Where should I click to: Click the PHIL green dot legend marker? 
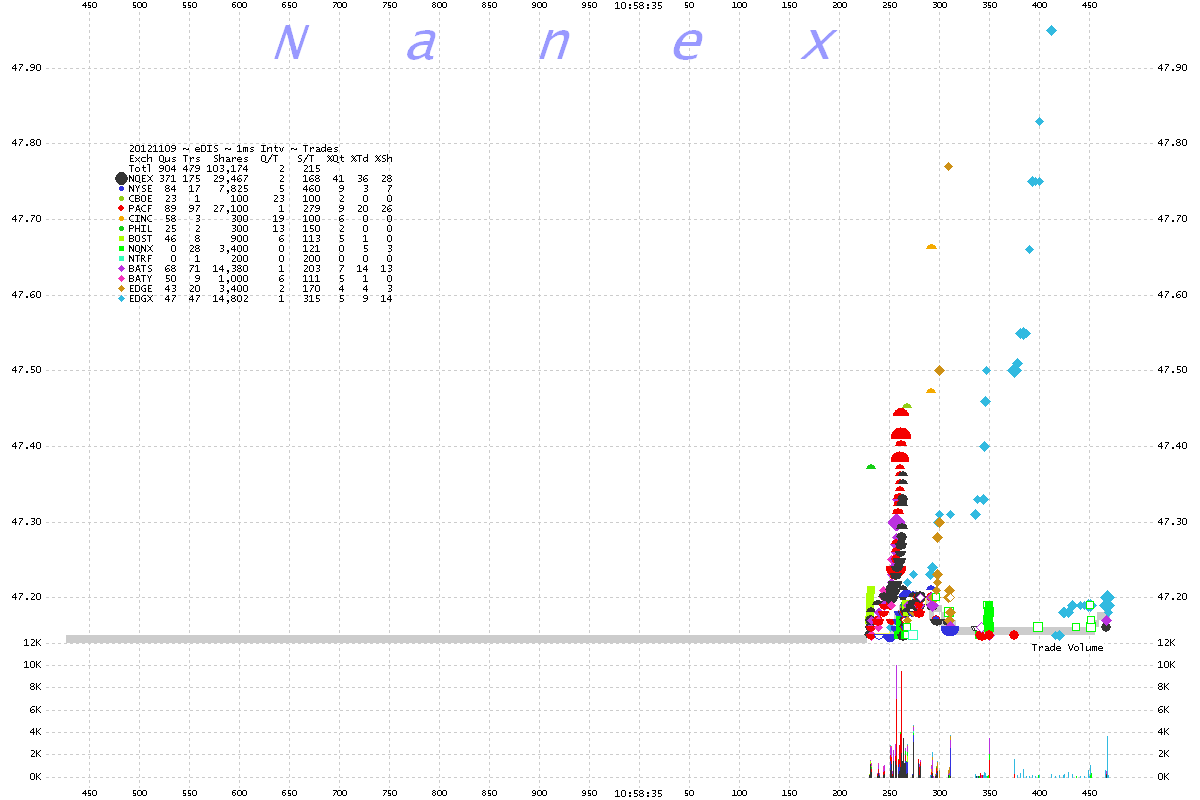[x=121, y=228]
